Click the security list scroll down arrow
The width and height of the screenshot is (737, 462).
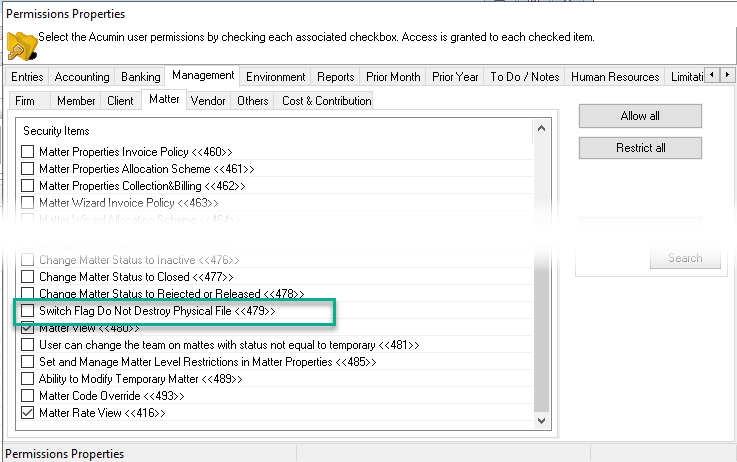click(x=541, y=421)
